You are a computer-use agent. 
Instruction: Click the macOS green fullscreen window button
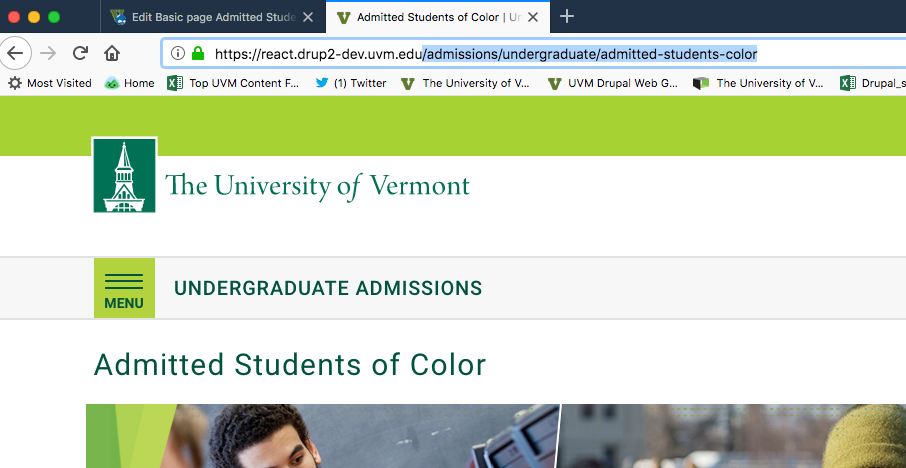click(54, 17)
